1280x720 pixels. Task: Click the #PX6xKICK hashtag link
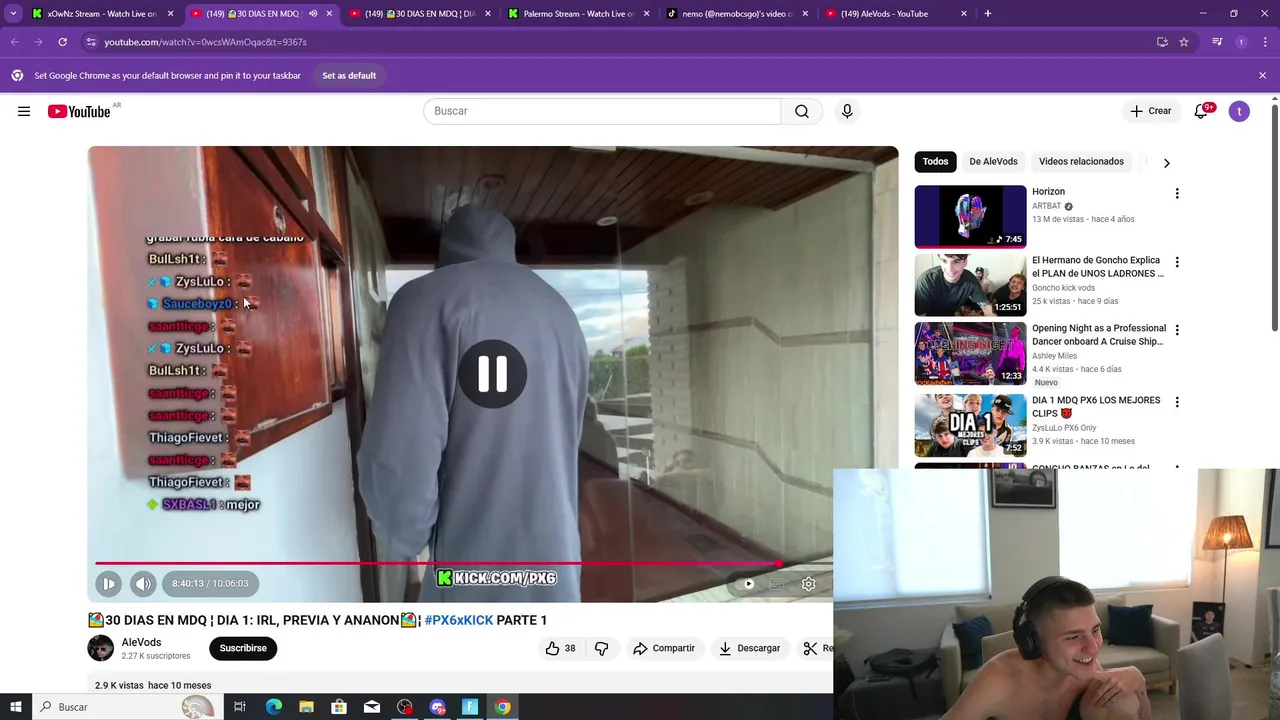[x=459, y=620]
